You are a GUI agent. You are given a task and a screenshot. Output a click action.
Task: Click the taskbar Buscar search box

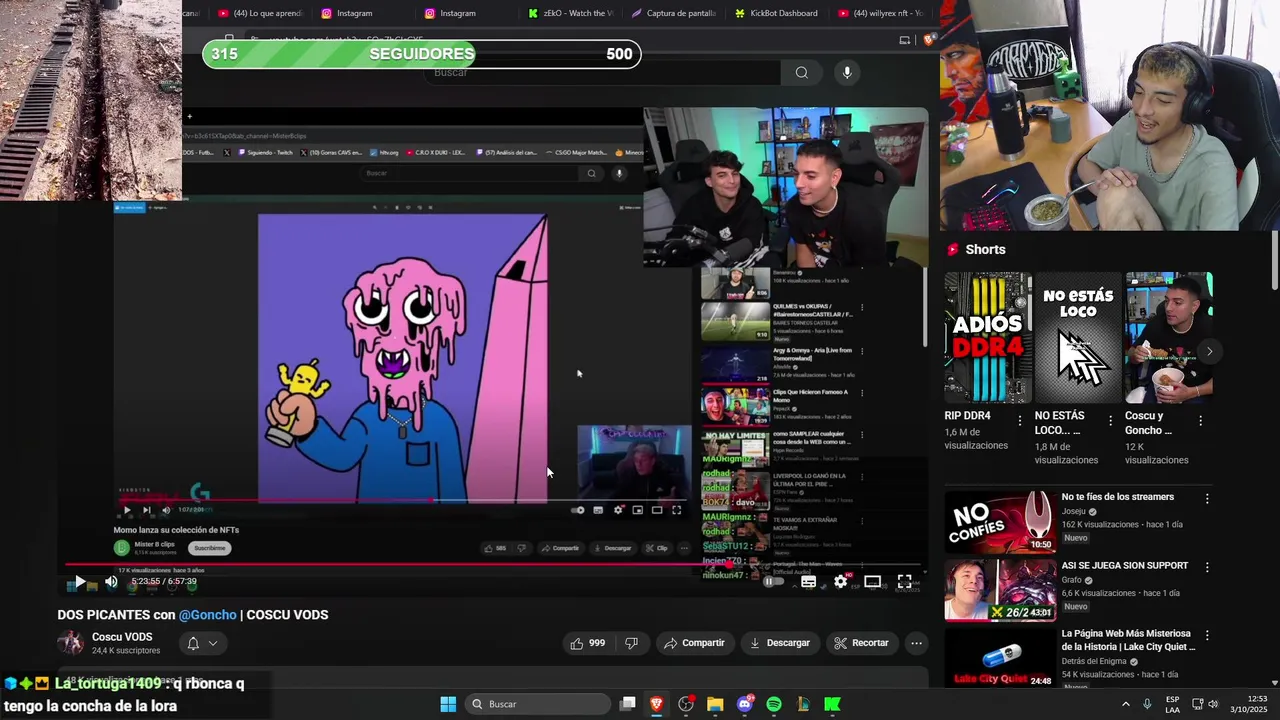point(538,704)
